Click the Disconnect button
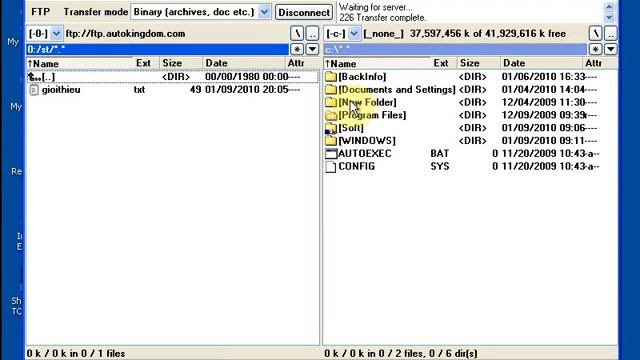The width and height of the screenshot is (640, 360). 304,12
